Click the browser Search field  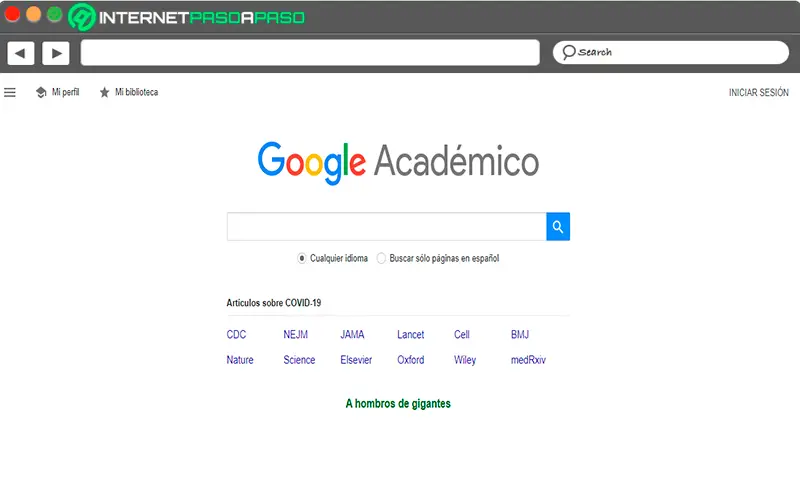pos(671,52)
